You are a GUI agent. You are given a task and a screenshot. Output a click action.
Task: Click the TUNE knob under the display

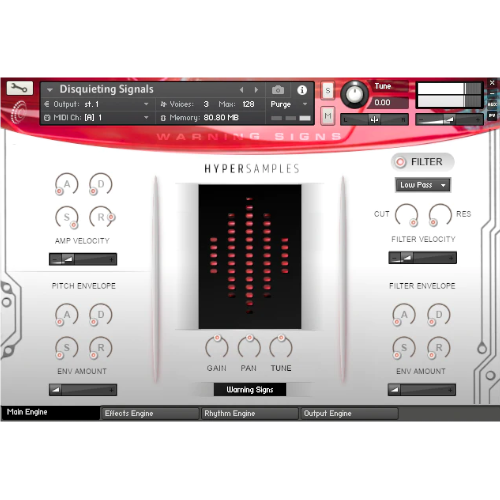coord(281,347)
